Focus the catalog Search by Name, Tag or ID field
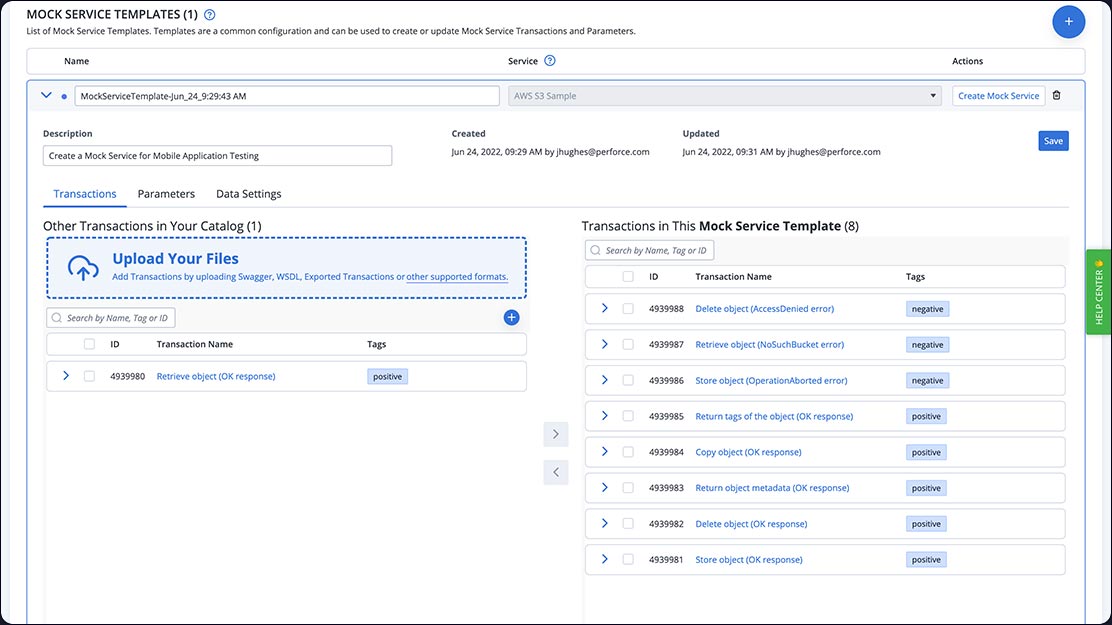This screenshot has height=625, width=1112. [111, 318]
